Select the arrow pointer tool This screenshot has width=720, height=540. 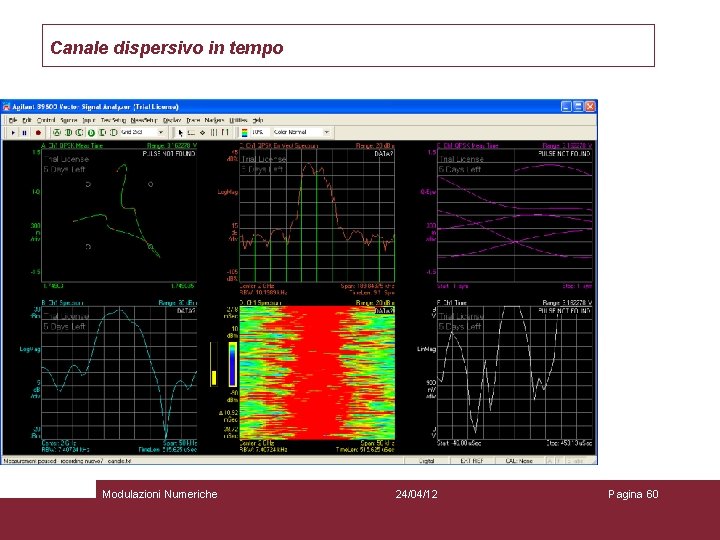[180, 133]
